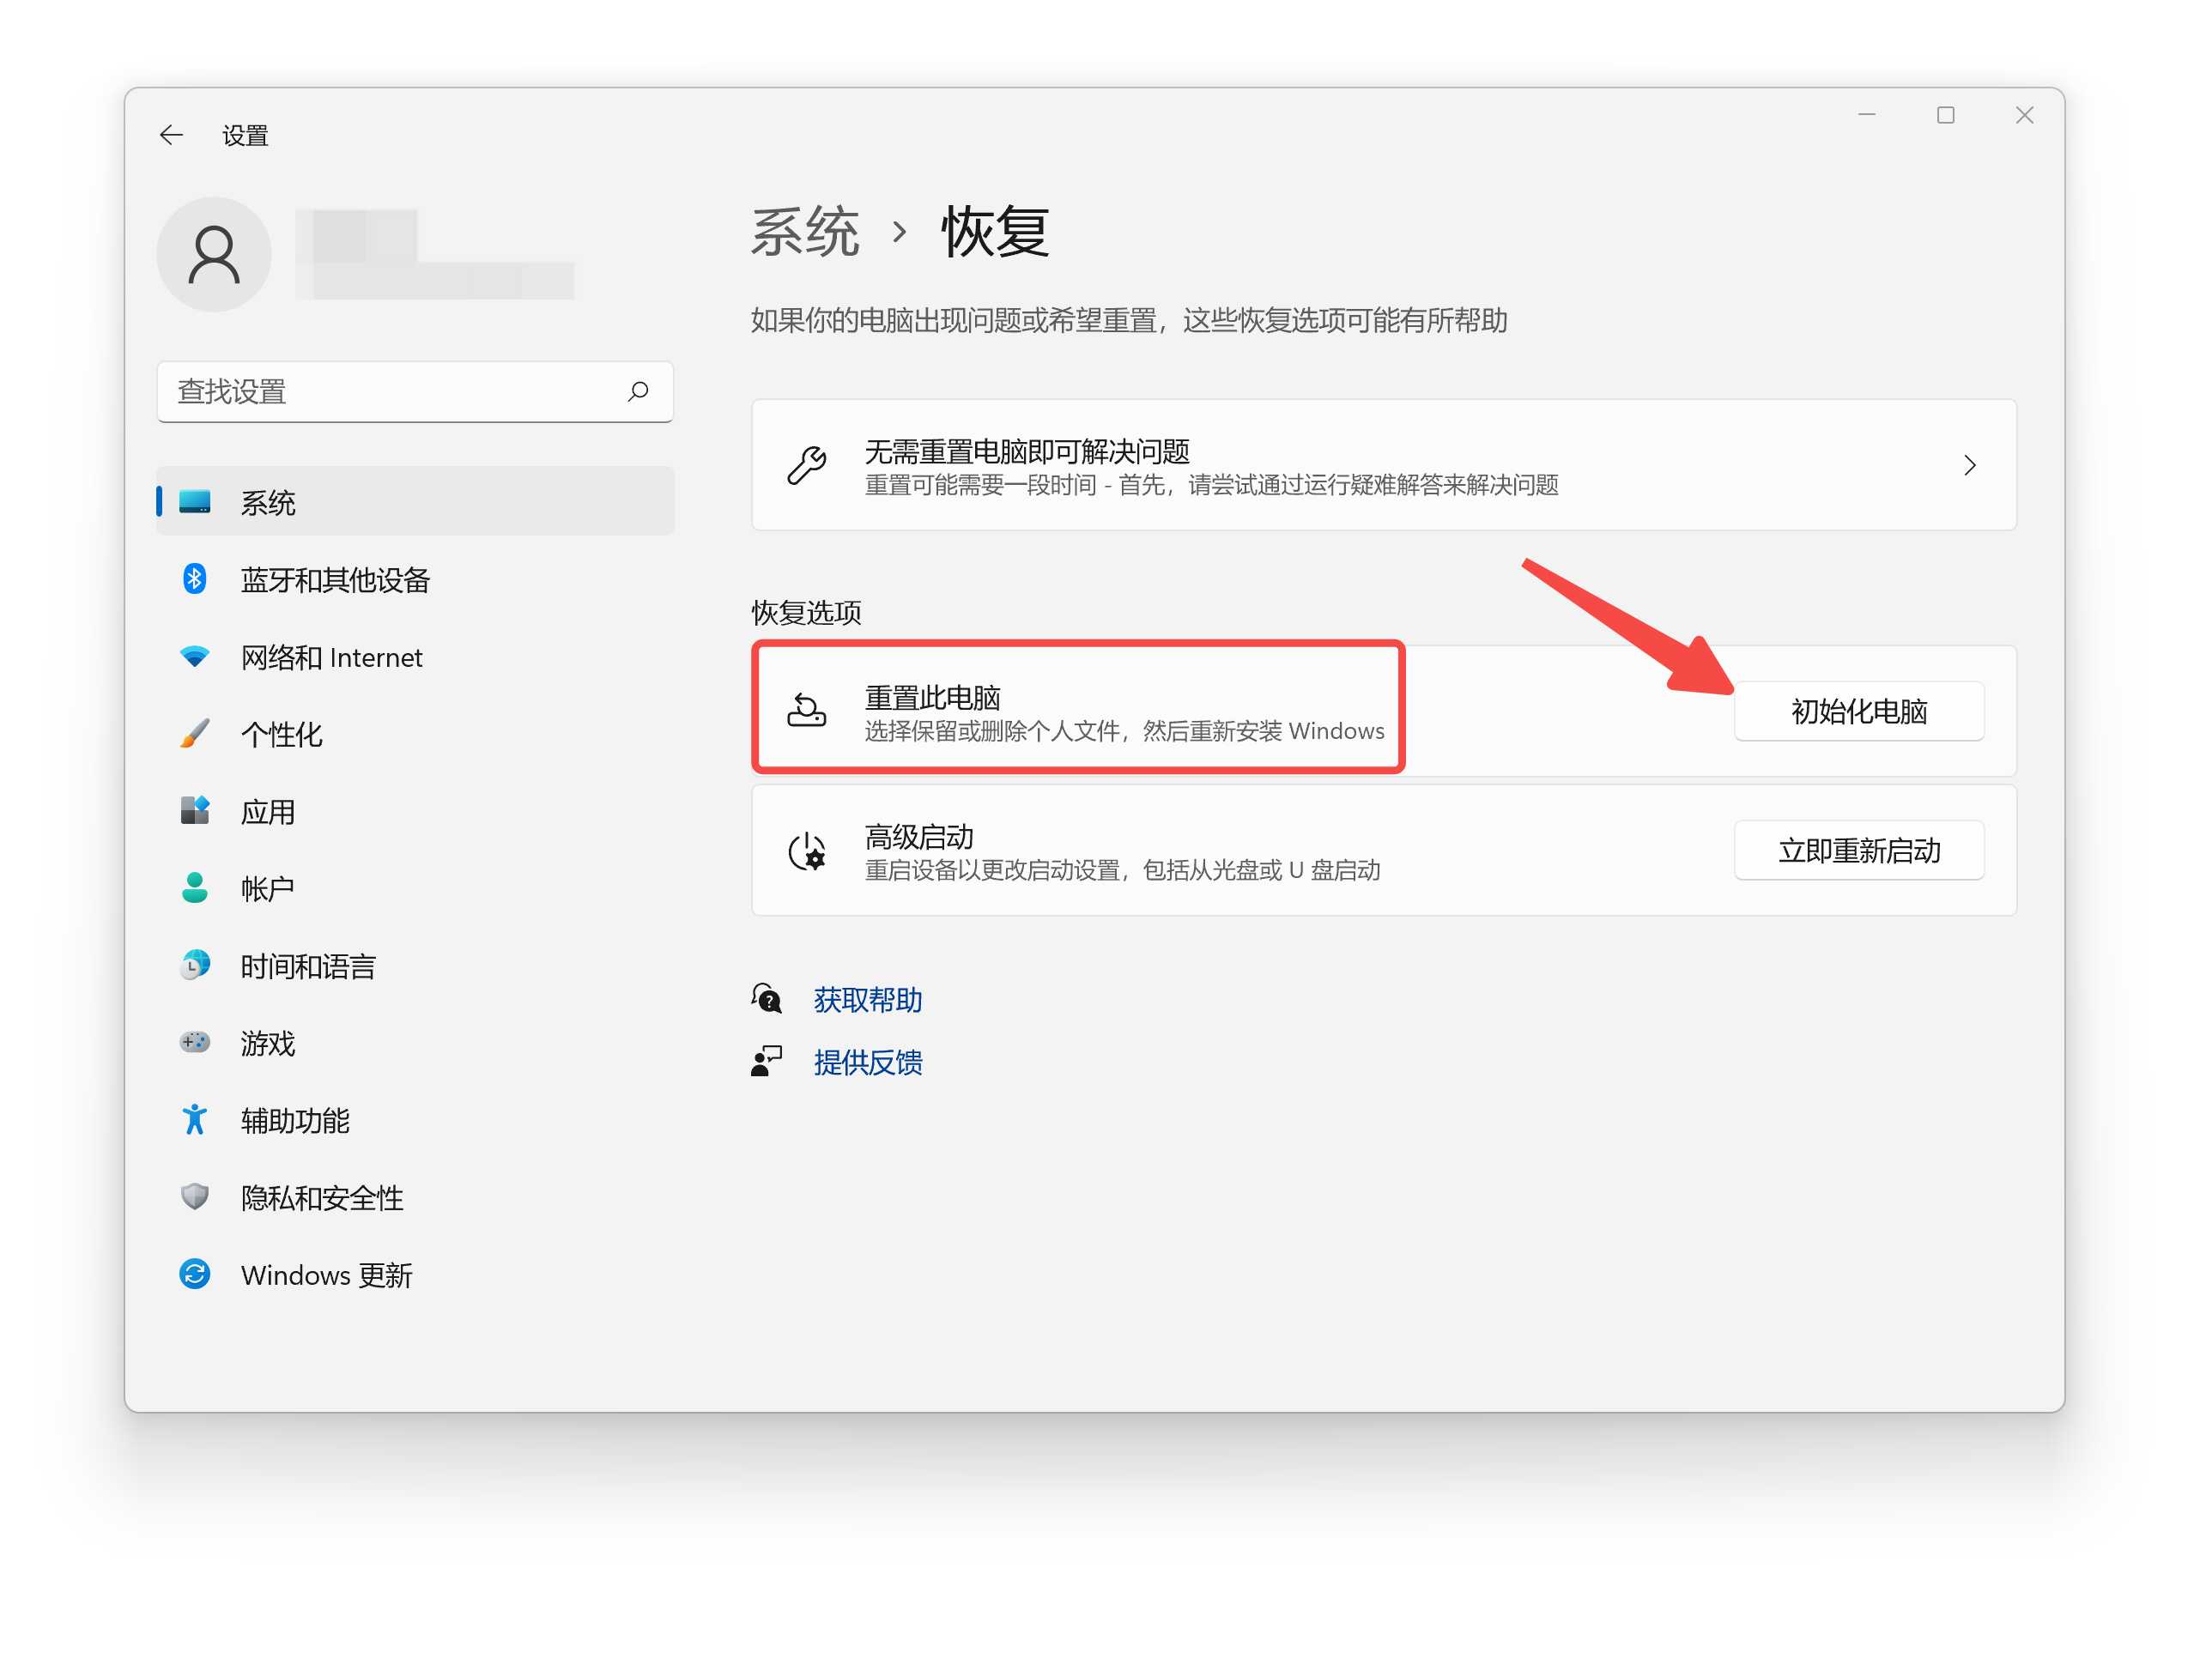The width and height of the screenshot is (2212, 1659).
Task: Click the 游戏 gamepad icon
Action: [195, 1042]
